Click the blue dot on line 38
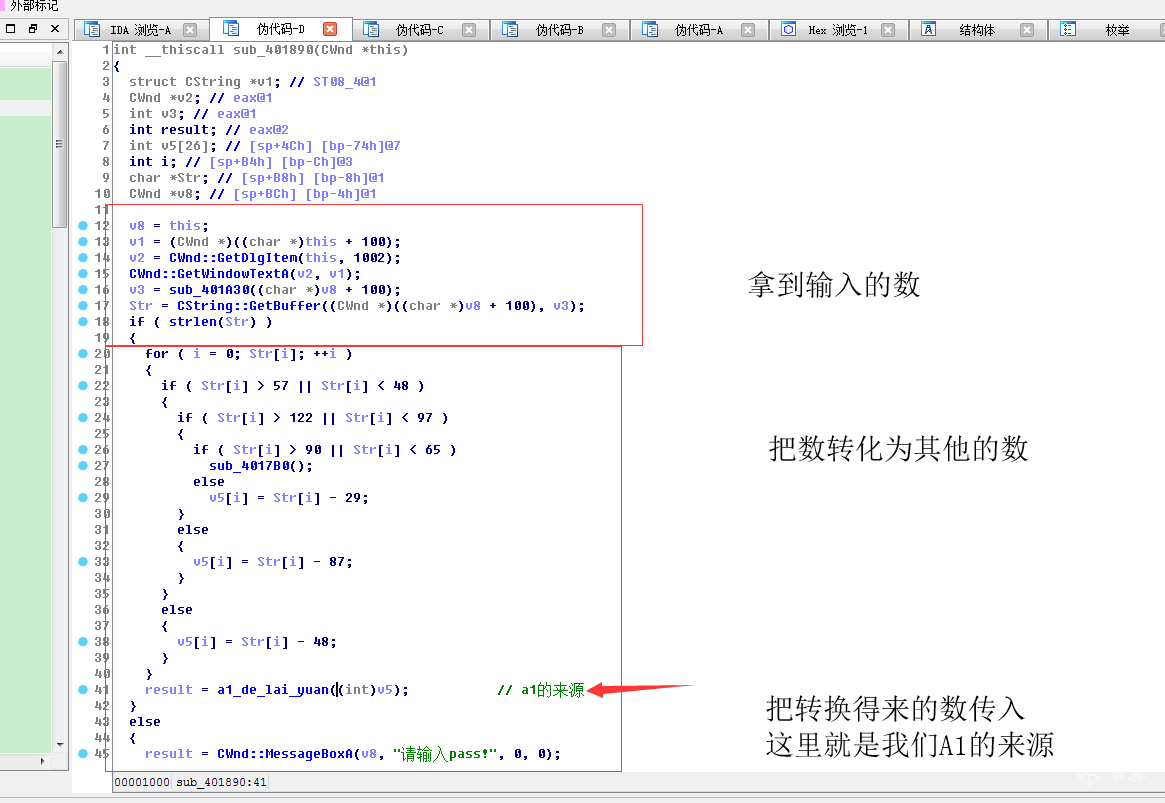 coord(83,641)
